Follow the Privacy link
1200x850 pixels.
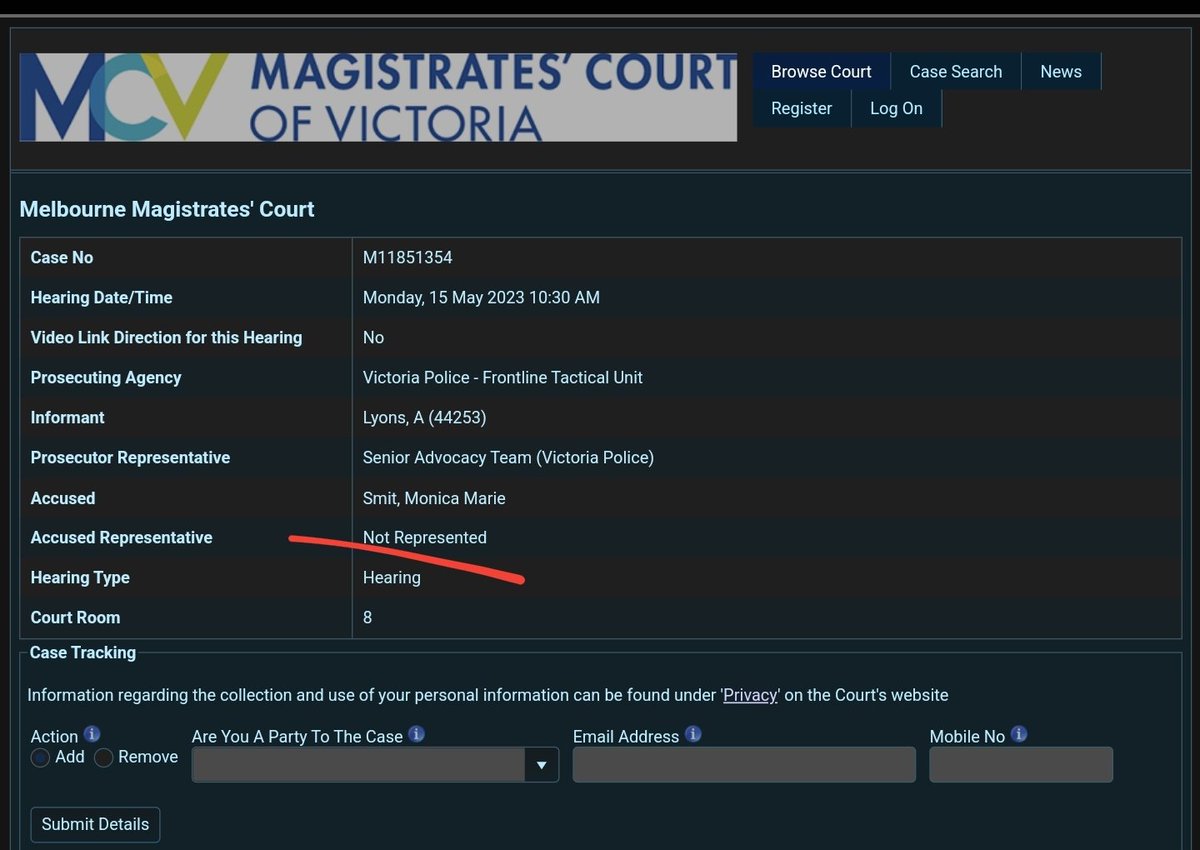coord(750,695)
